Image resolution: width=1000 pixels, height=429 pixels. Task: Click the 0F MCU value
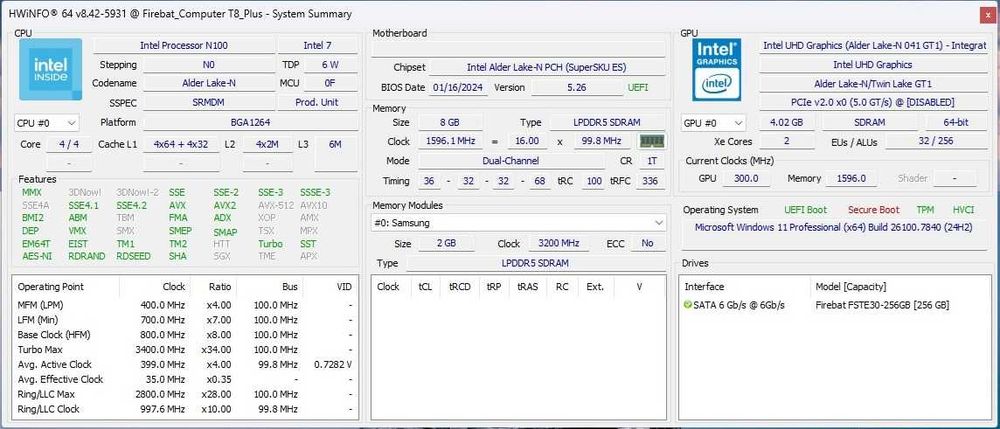coord(330,83)
